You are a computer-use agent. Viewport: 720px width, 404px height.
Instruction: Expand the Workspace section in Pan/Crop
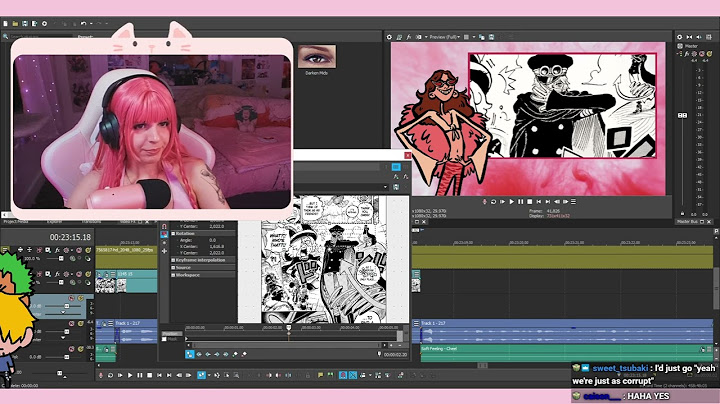pyautogui.click(x=174, y=275)
